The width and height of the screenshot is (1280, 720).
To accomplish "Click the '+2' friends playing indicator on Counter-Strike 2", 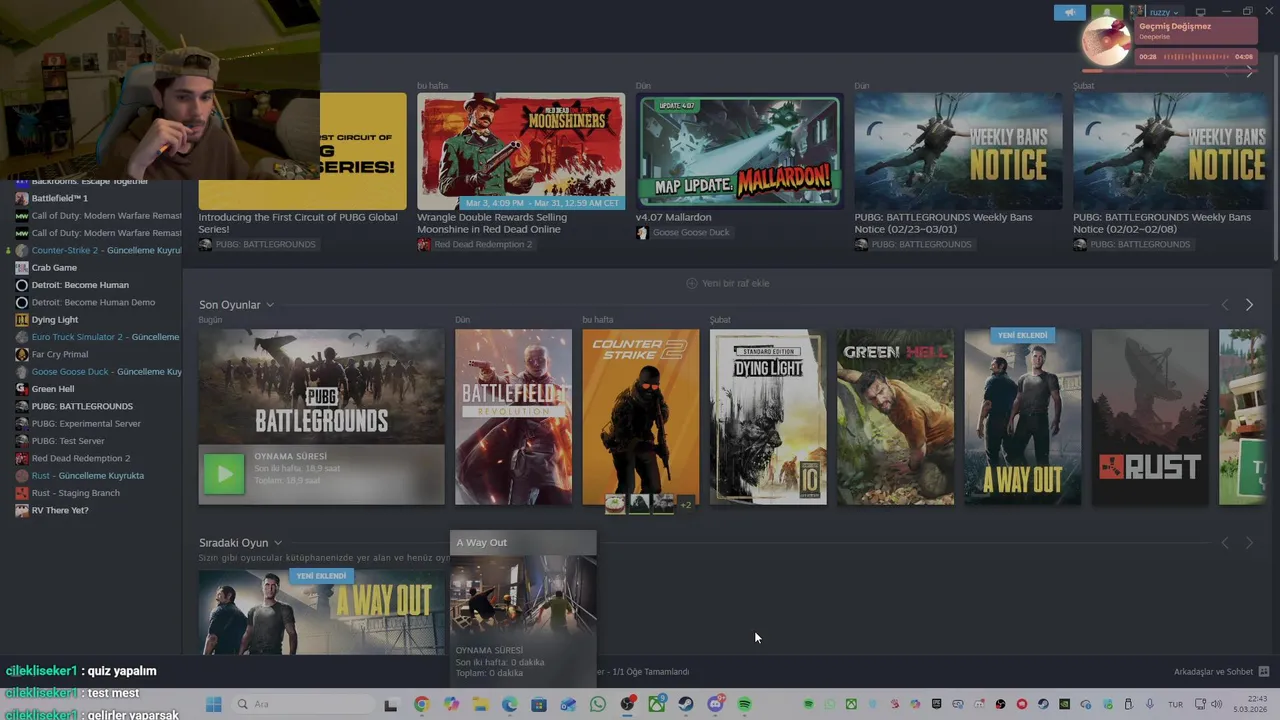I will 686,505.
